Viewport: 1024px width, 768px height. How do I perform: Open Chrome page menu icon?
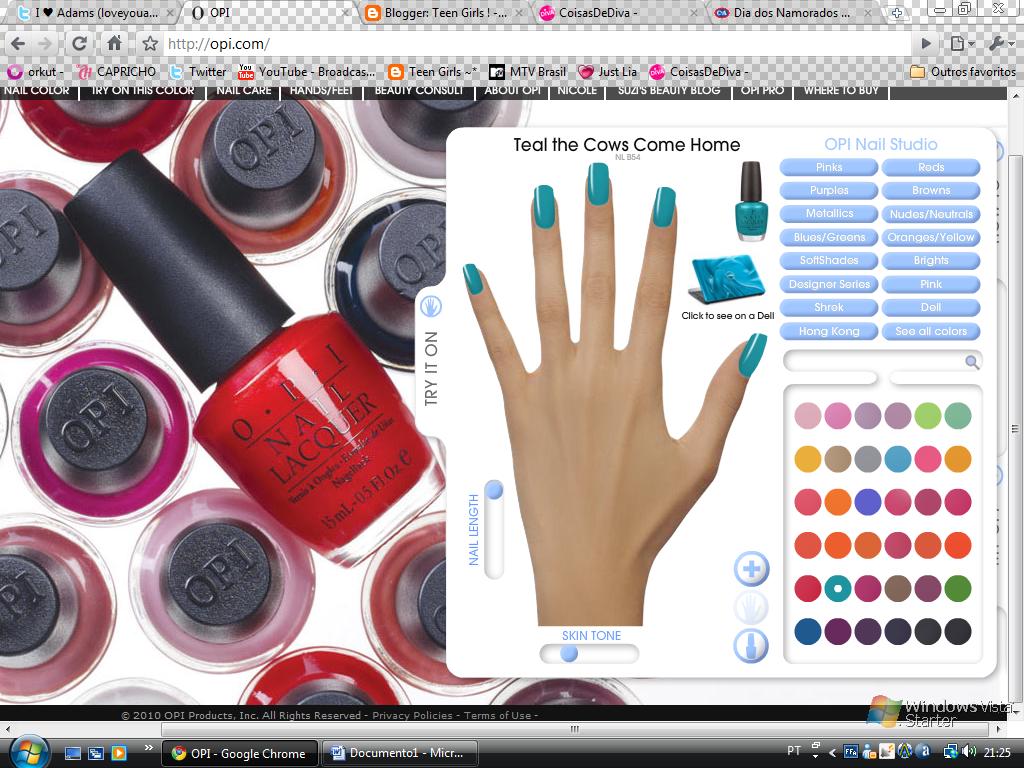coord(961,44)
